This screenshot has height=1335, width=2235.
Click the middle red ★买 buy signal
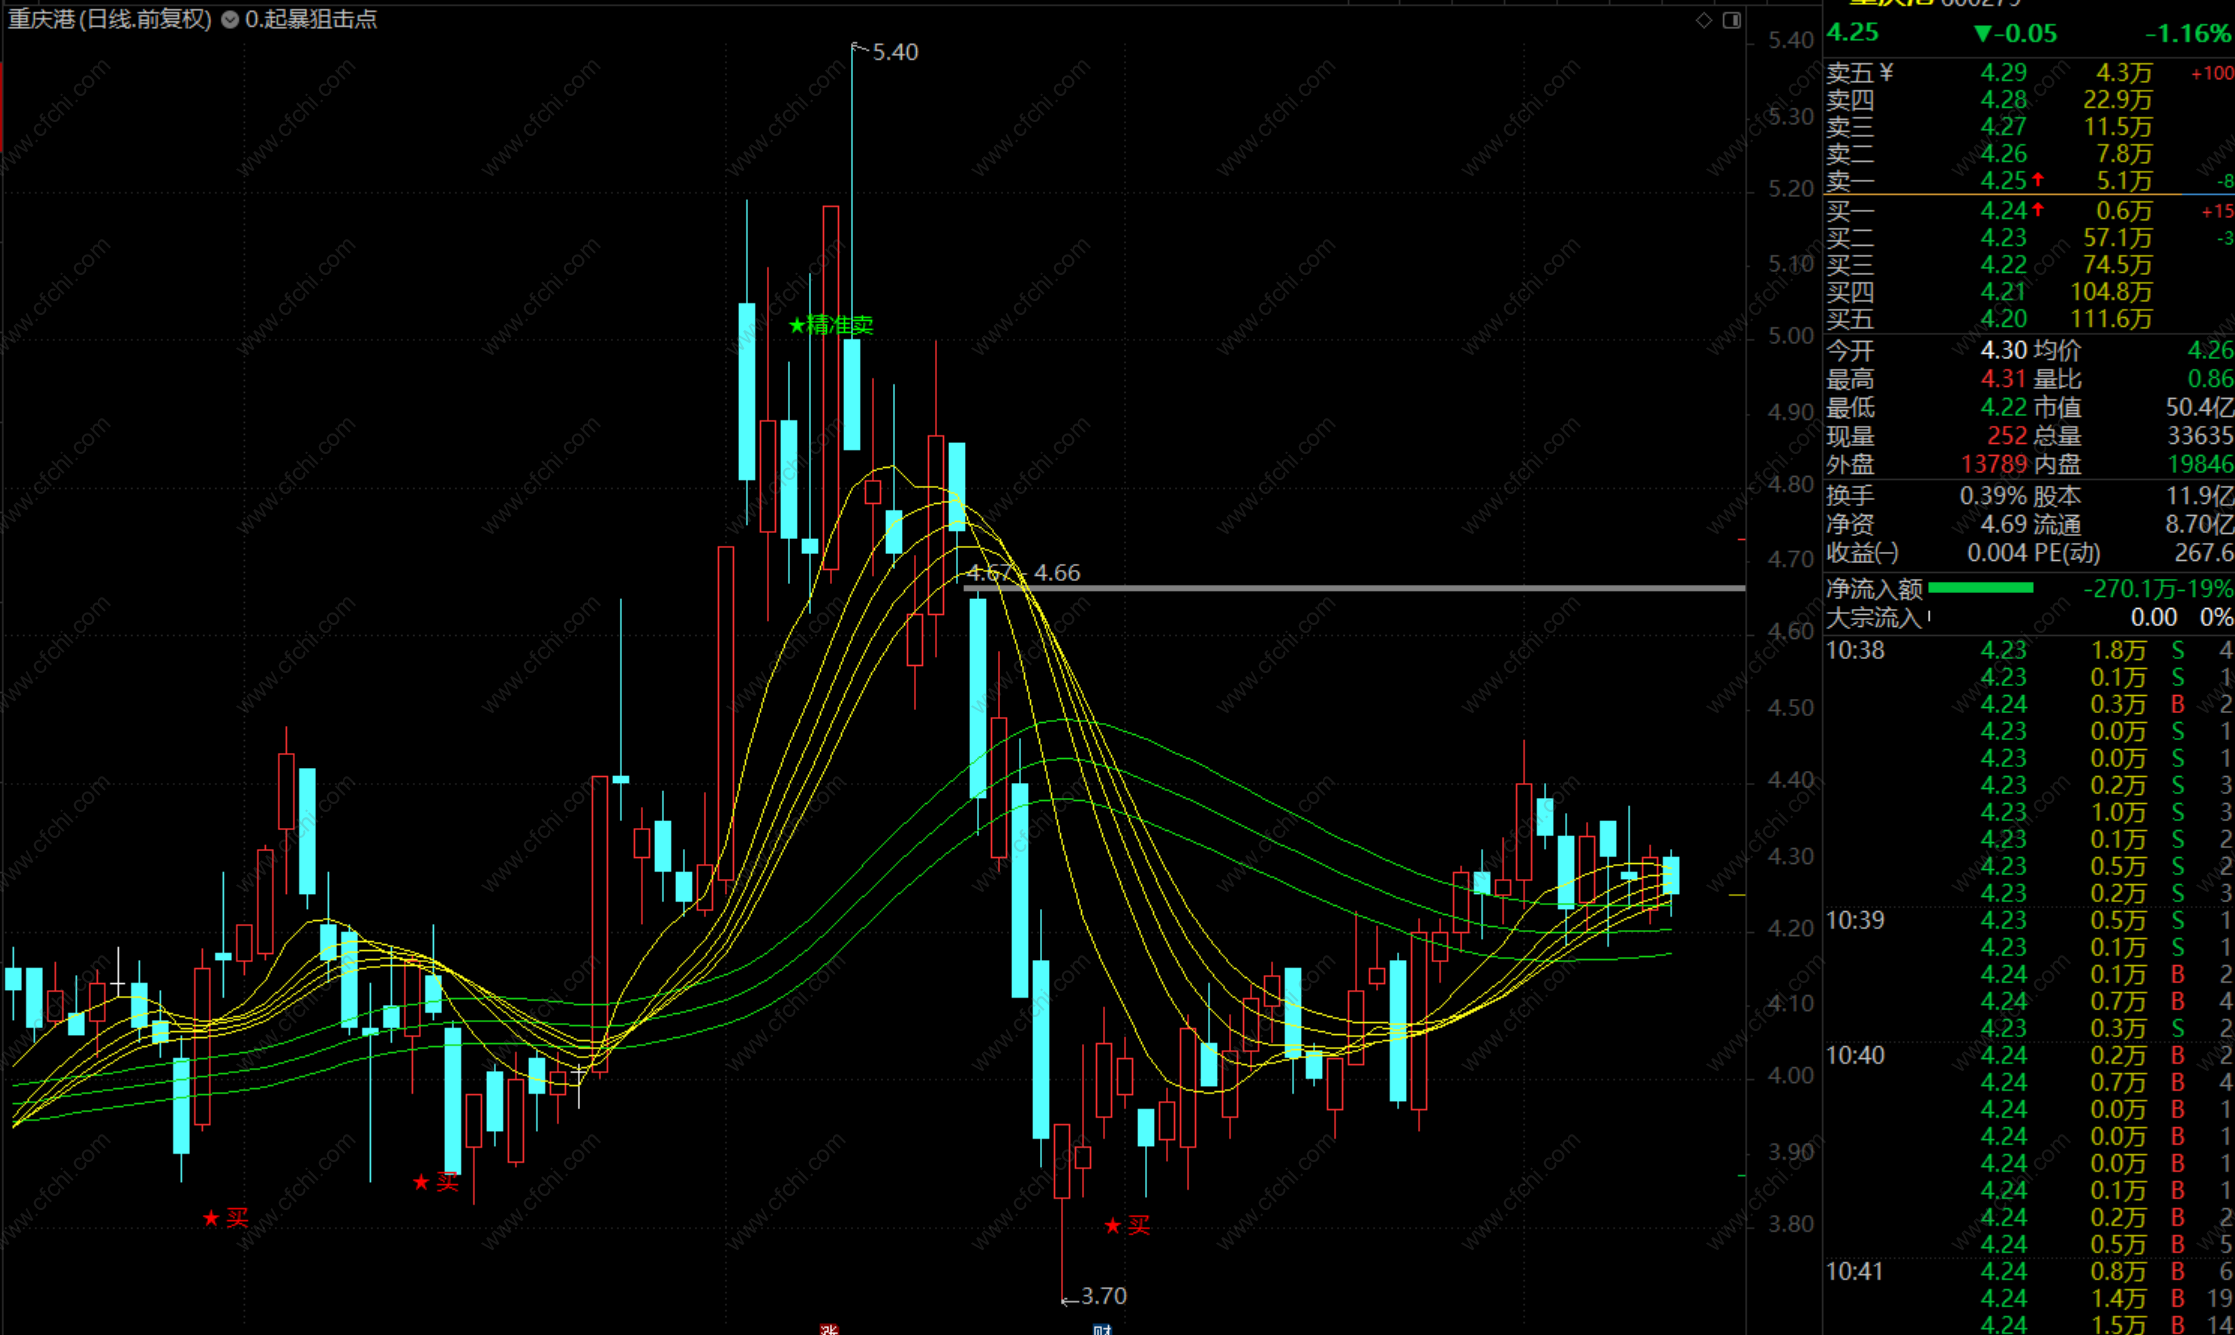pos(435,1183)
